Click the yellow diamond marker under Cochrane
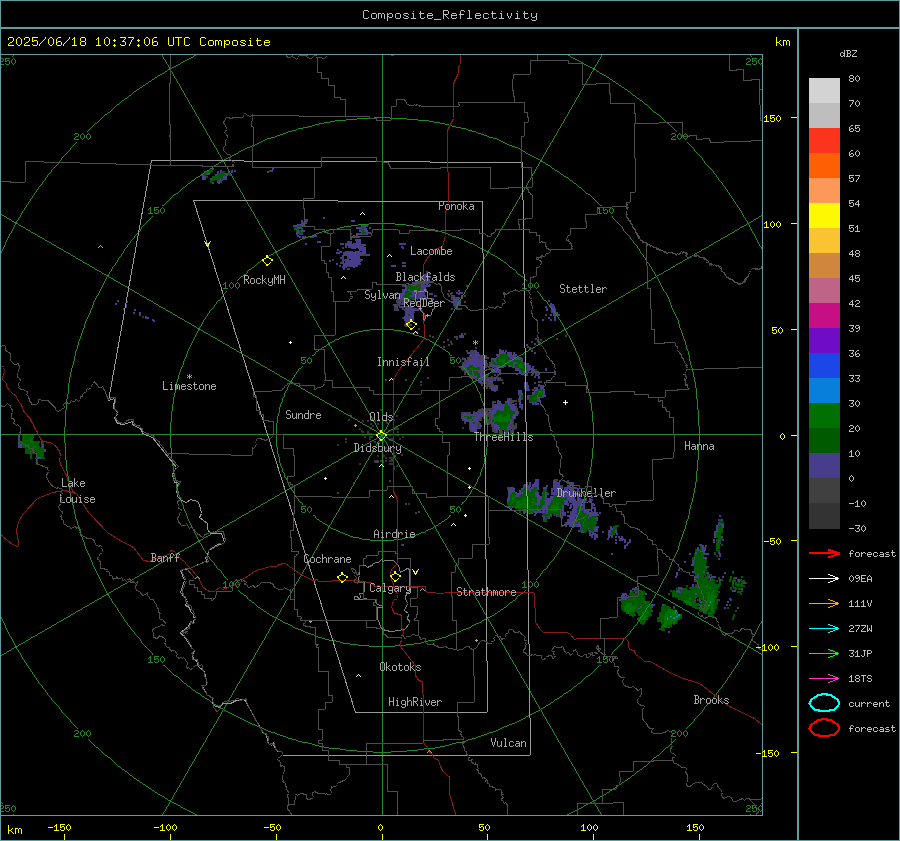Screen dimensions: 900x841 (342, 577)
